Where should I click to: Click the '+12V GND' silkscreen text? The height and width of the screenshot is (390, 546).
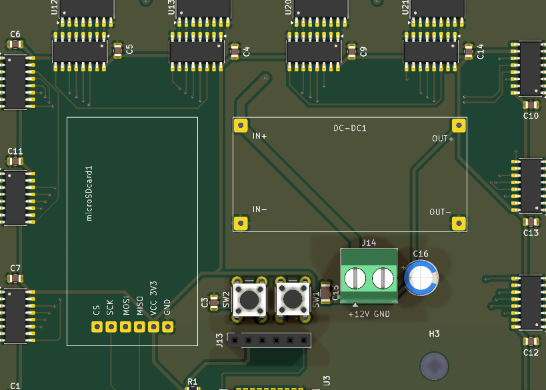(369, 314)
